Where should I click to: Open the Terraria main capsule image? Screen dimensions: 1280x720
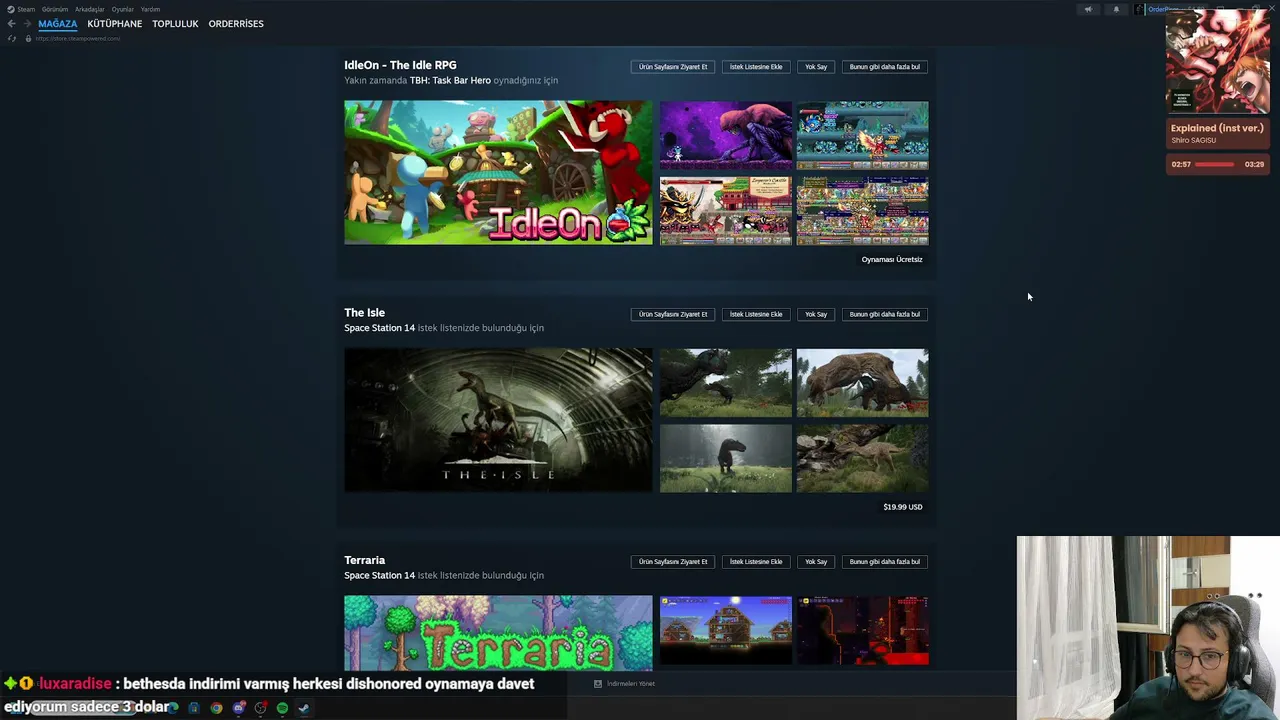[x=498, y=633]
